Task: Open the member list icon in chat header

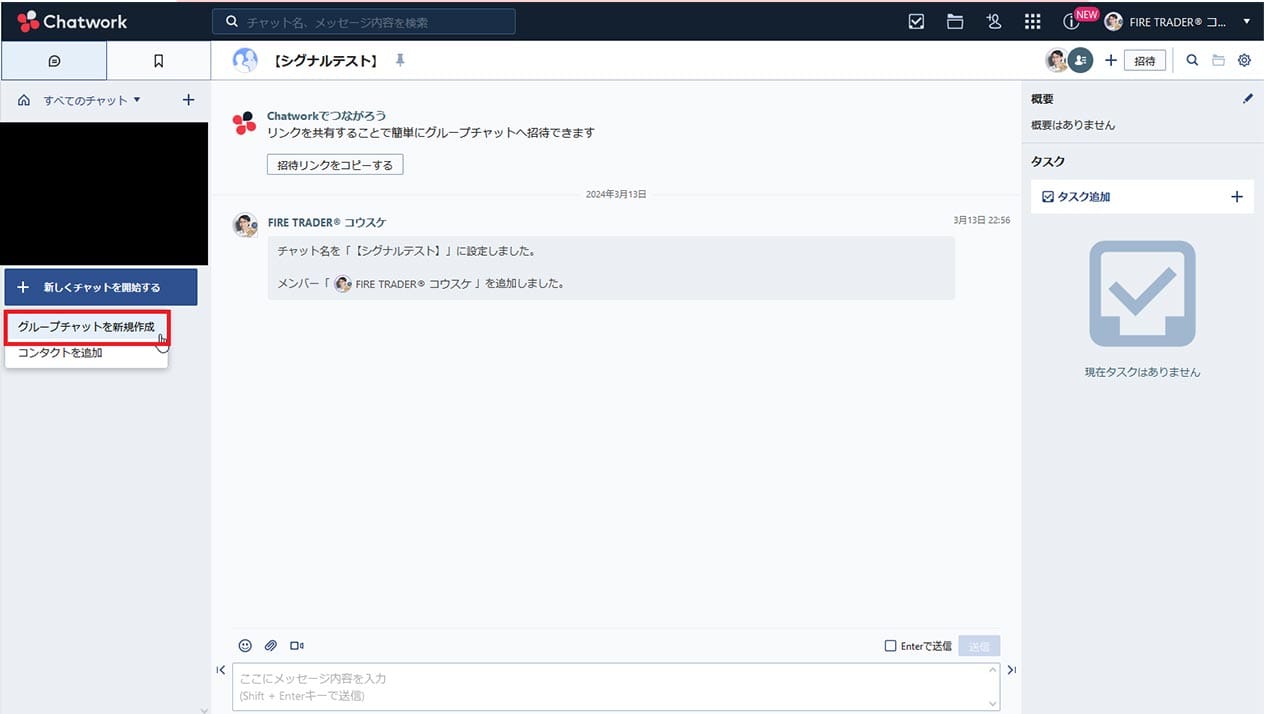Action: (1079, 60)
